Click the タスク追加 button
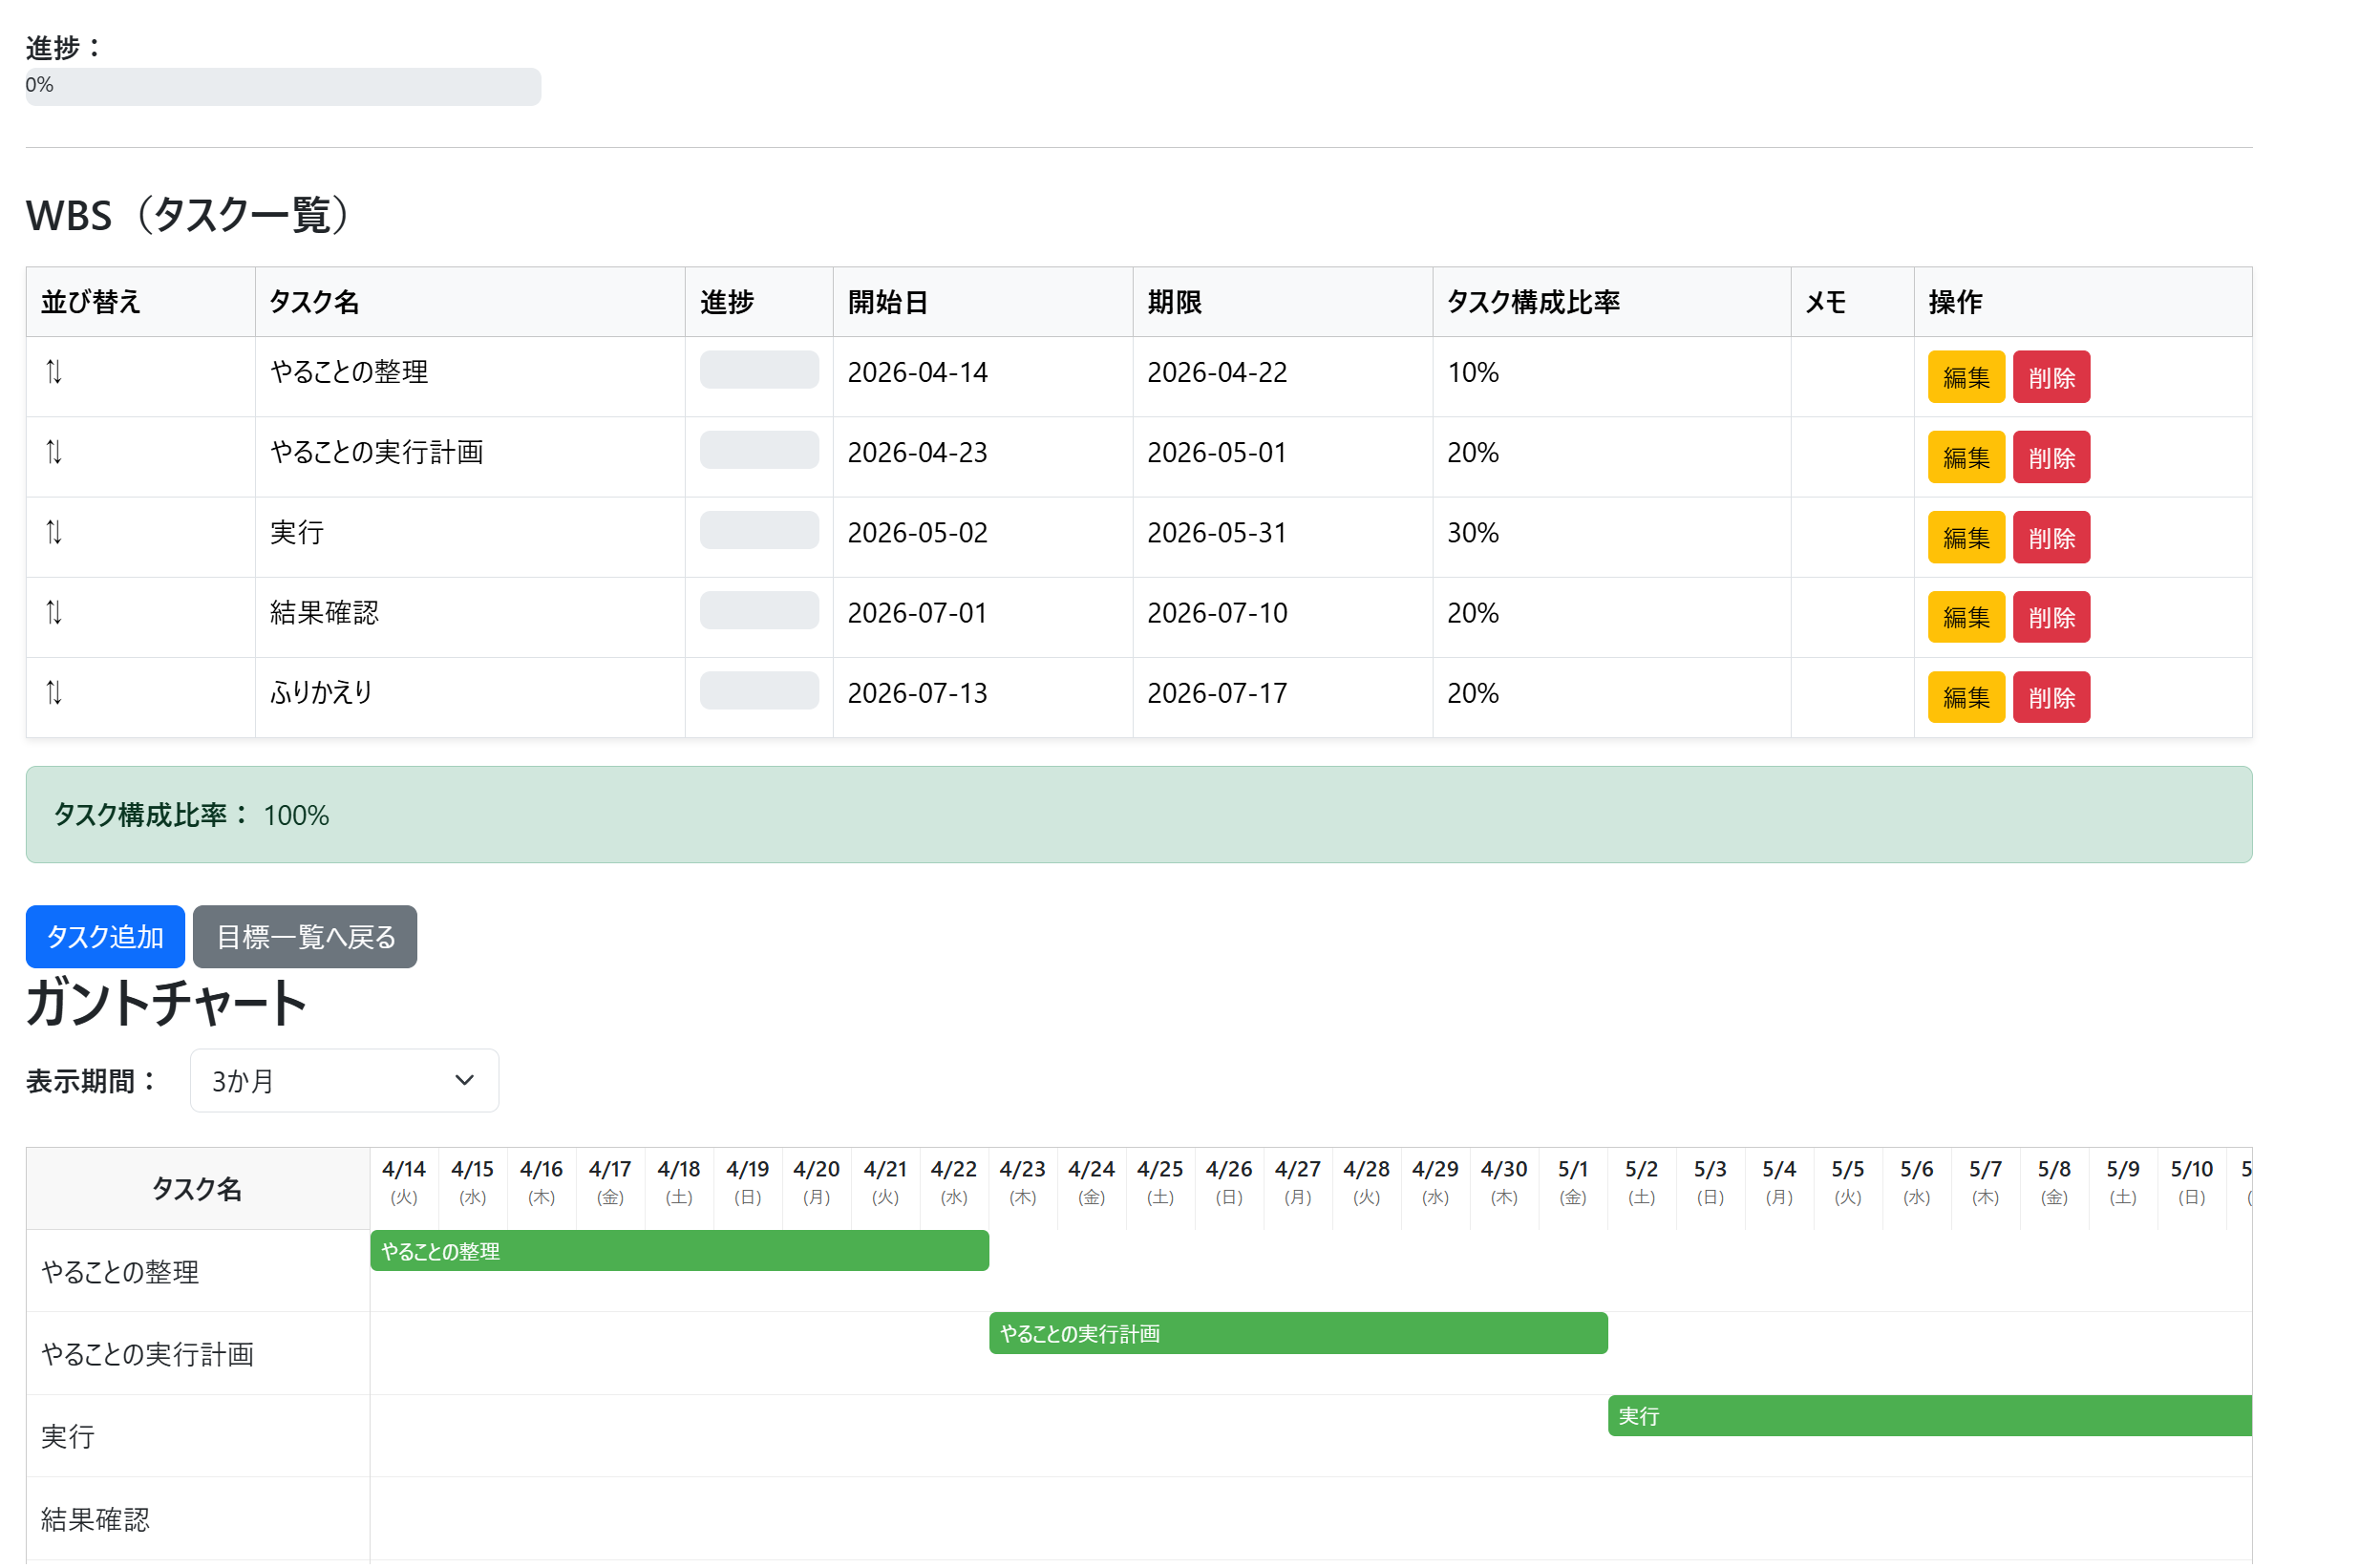 [x=105, y=937]
